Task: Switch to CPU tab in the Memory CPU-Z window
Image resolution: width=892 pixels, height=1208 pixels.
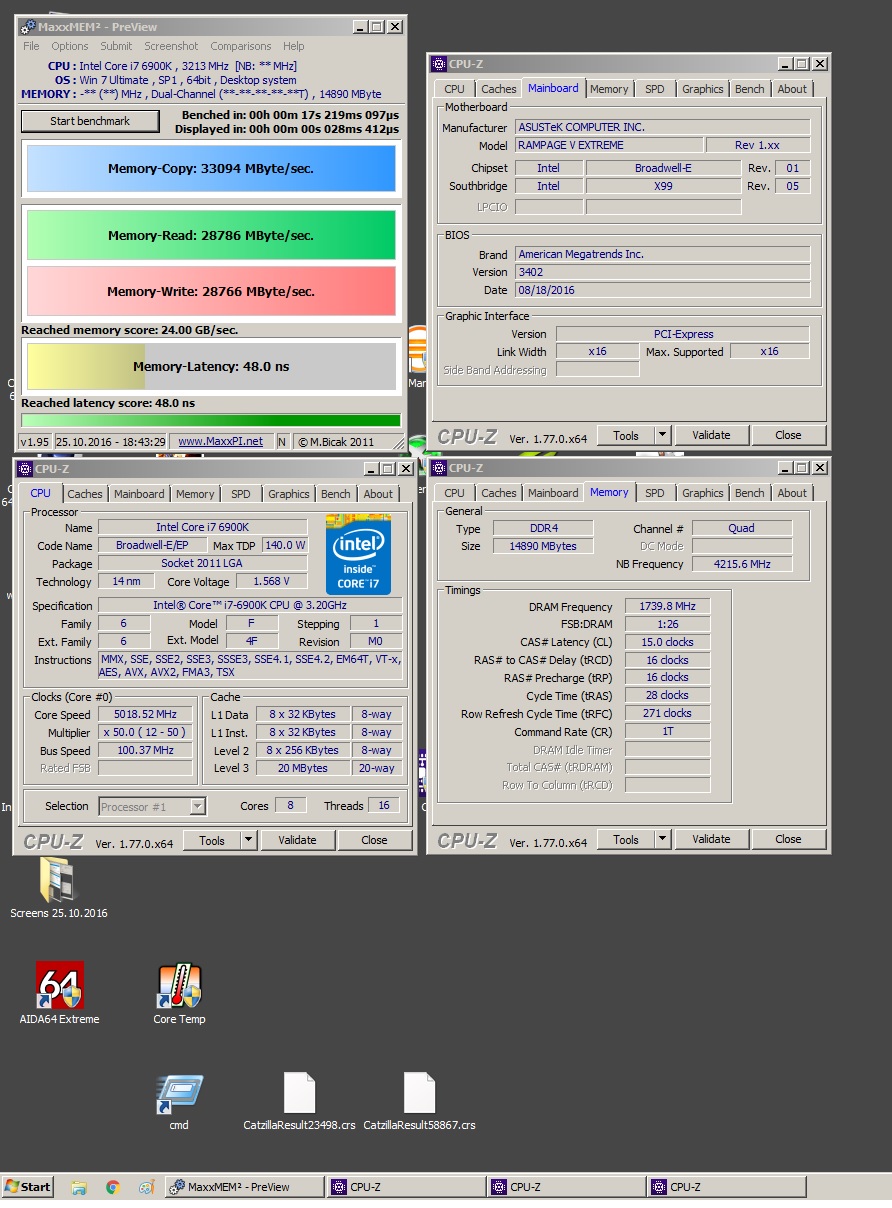Action: (454, 493)
